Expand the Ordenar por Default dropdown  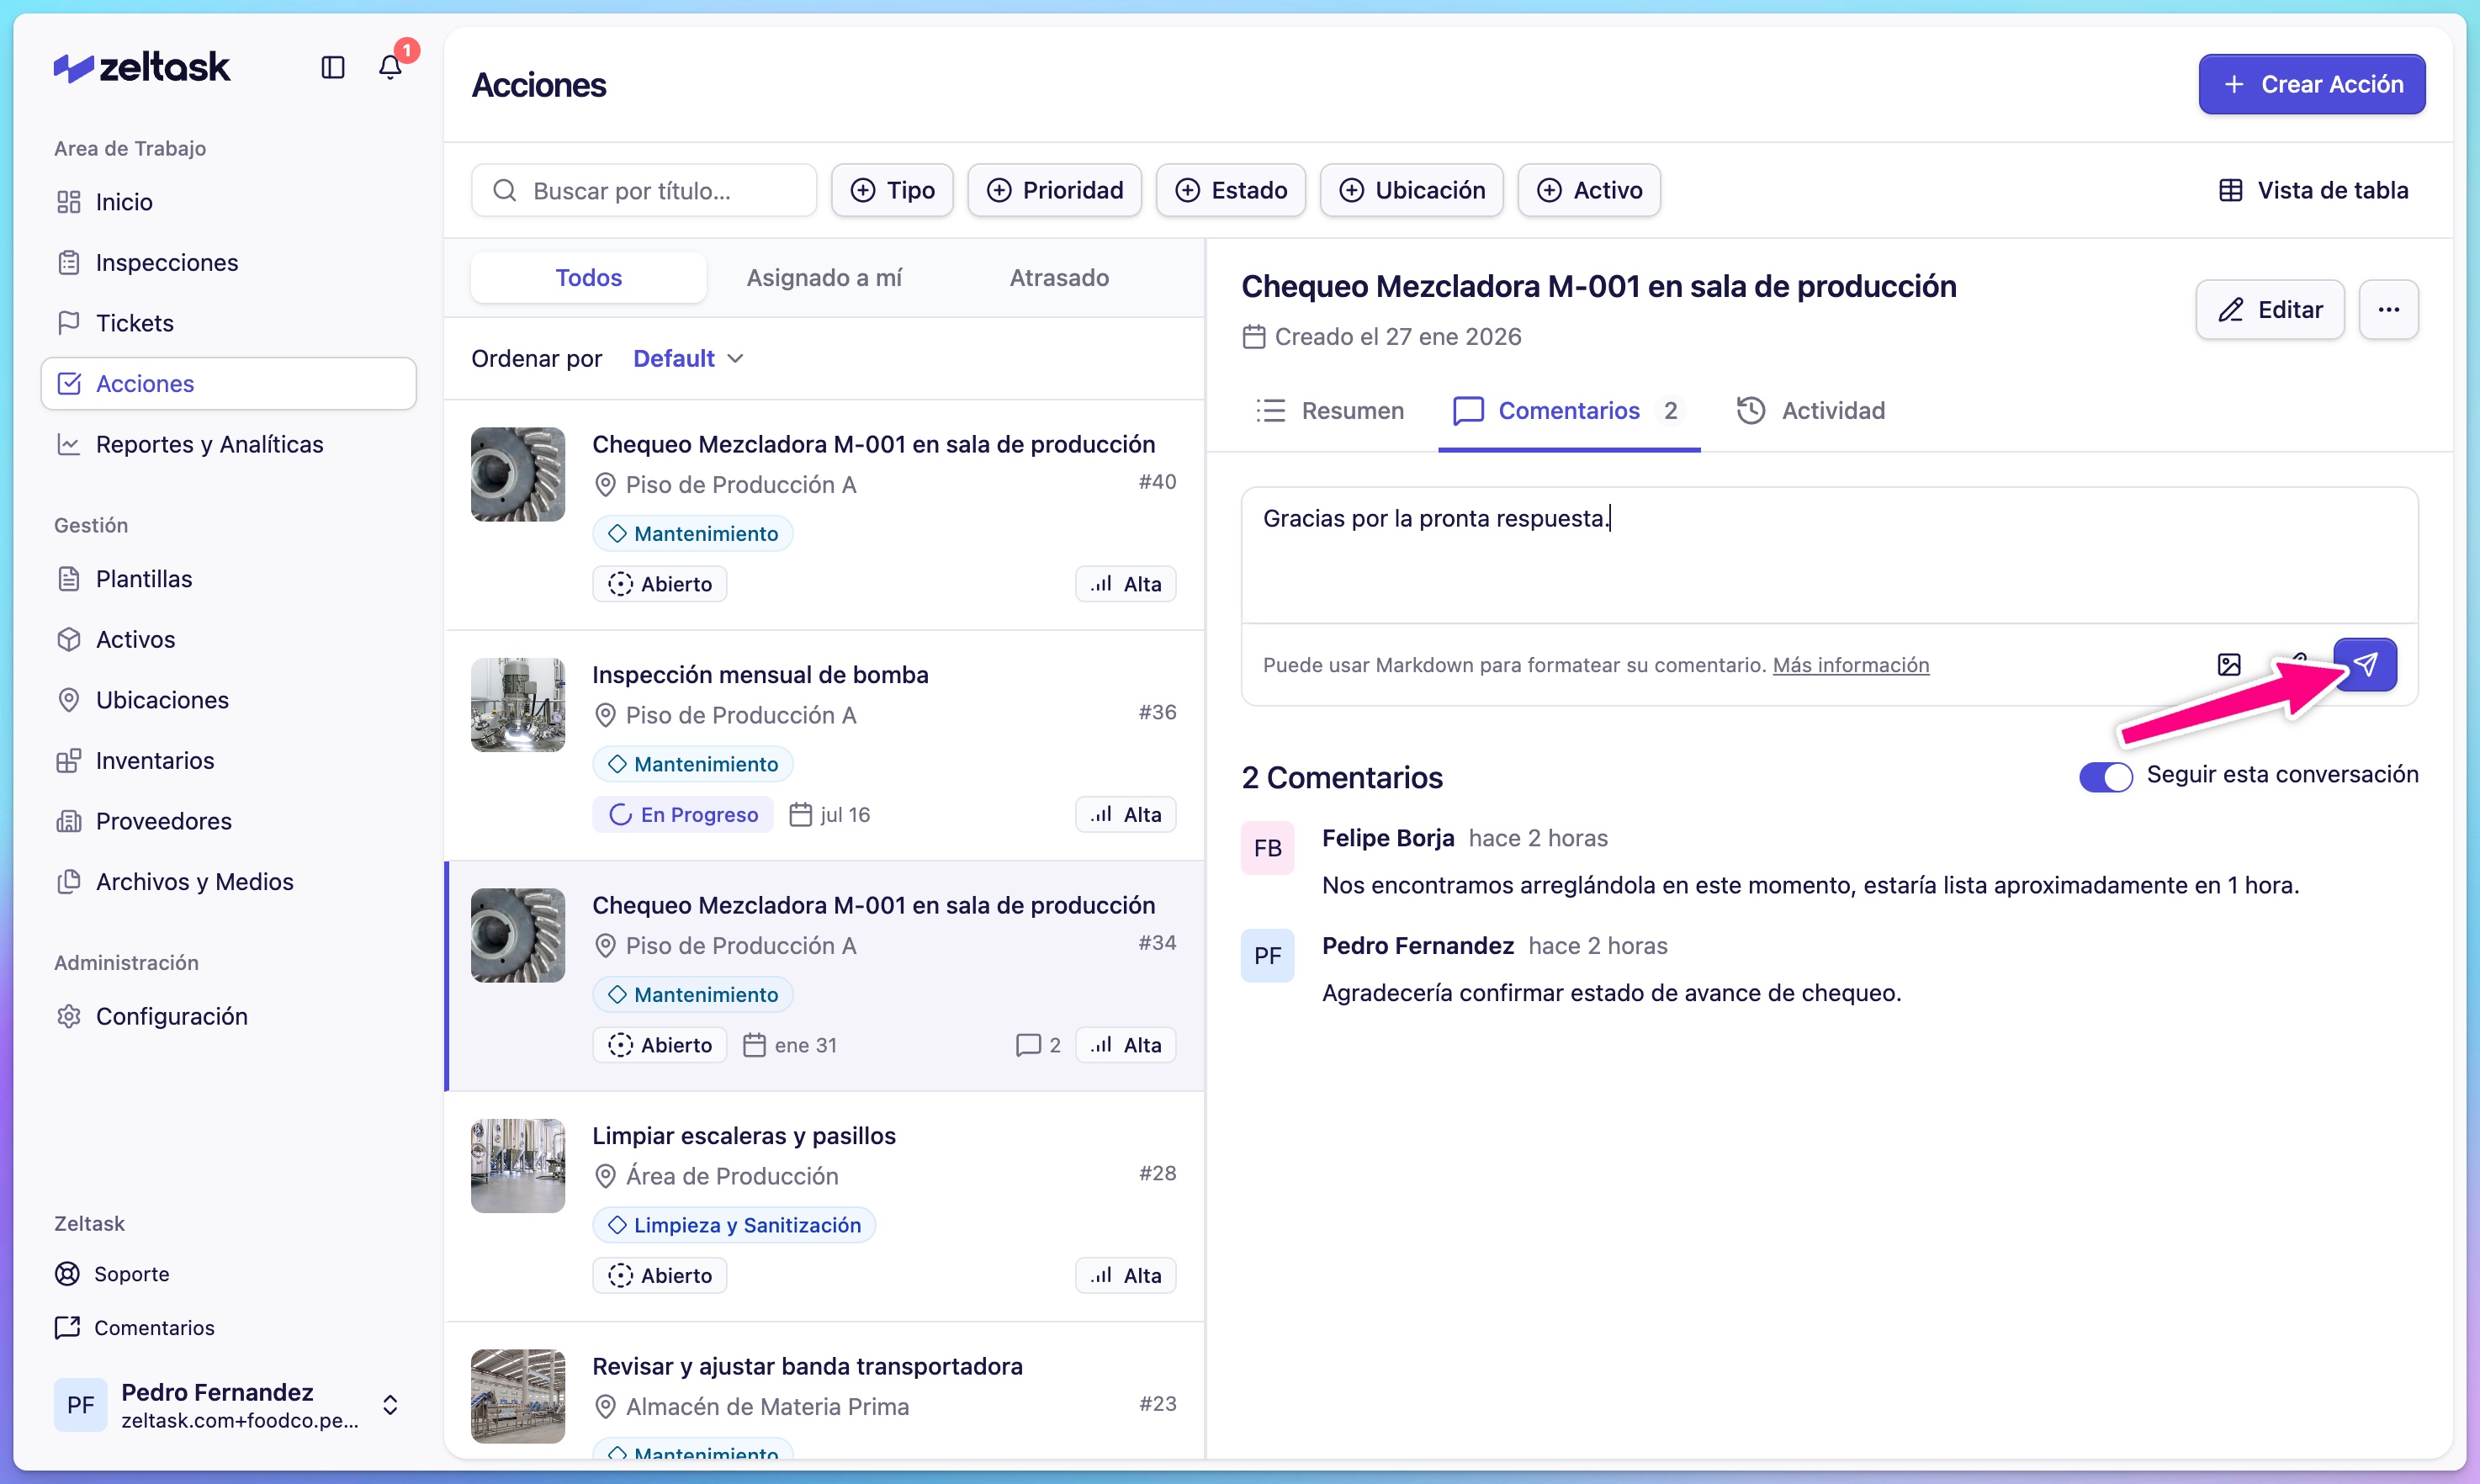688,358
